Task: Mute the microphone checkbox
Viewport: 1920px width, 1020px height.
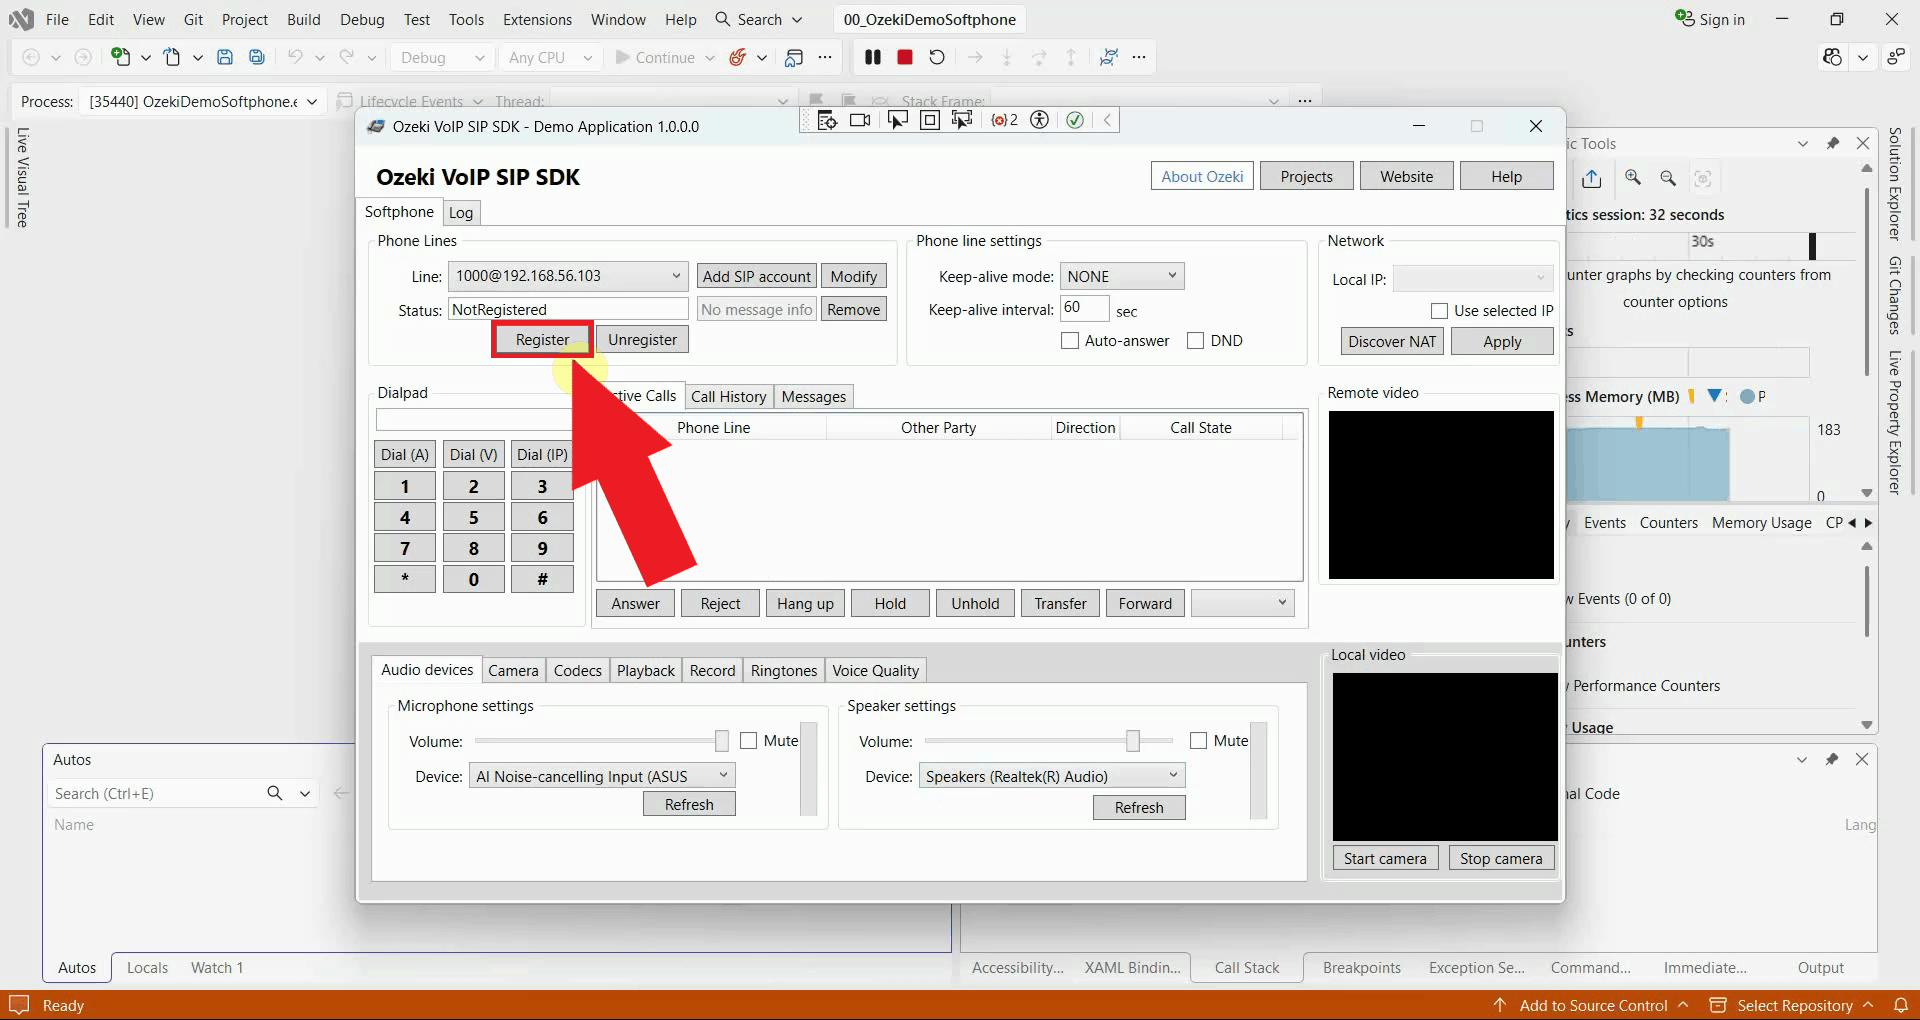Action: [x=748, y=741]
